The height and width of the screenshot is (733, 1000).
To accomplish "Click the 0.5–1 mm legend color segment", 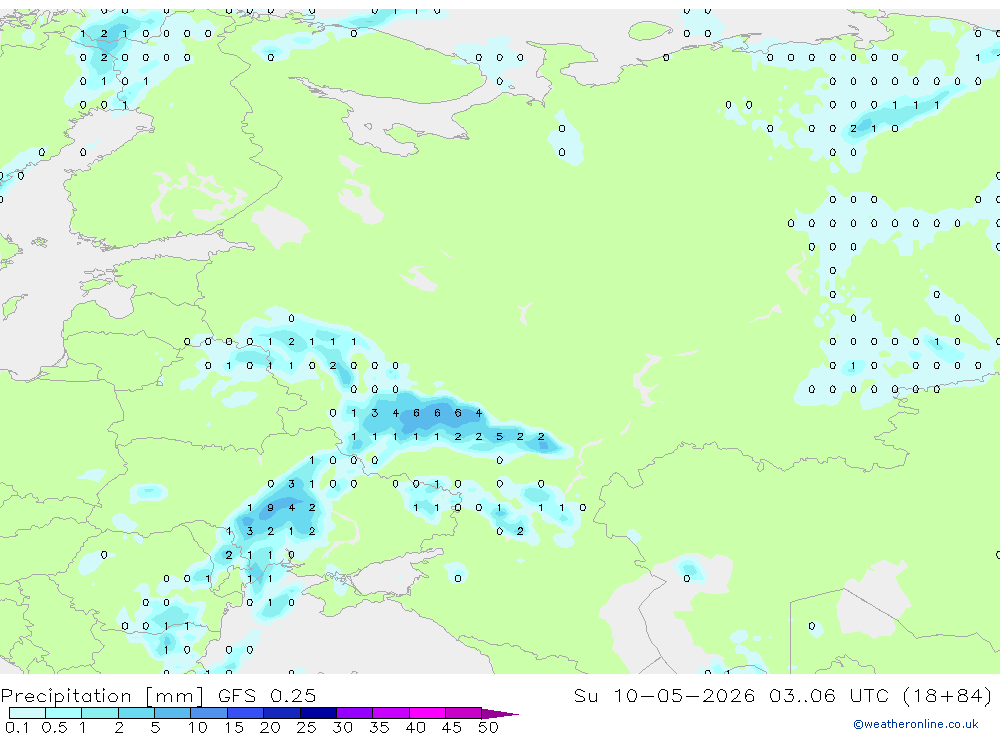I will click(64, 713).
